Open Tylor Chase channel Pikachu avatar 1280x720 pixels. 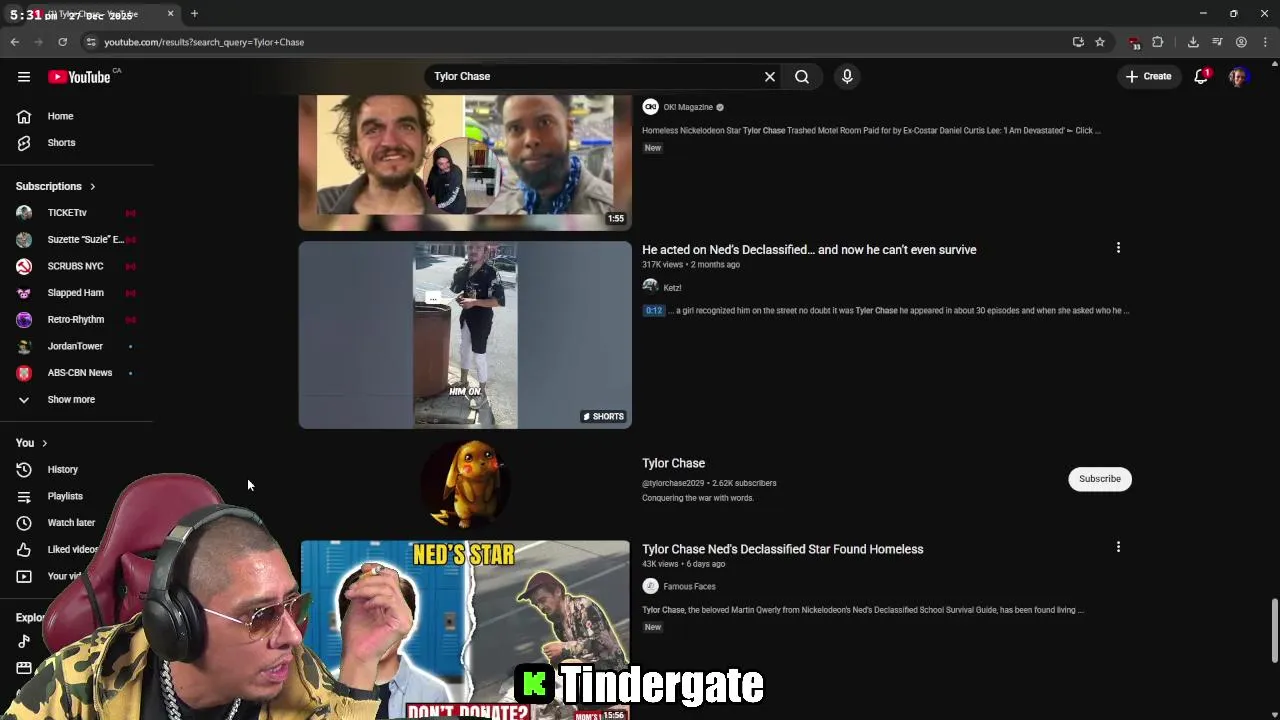pos(465,484)
